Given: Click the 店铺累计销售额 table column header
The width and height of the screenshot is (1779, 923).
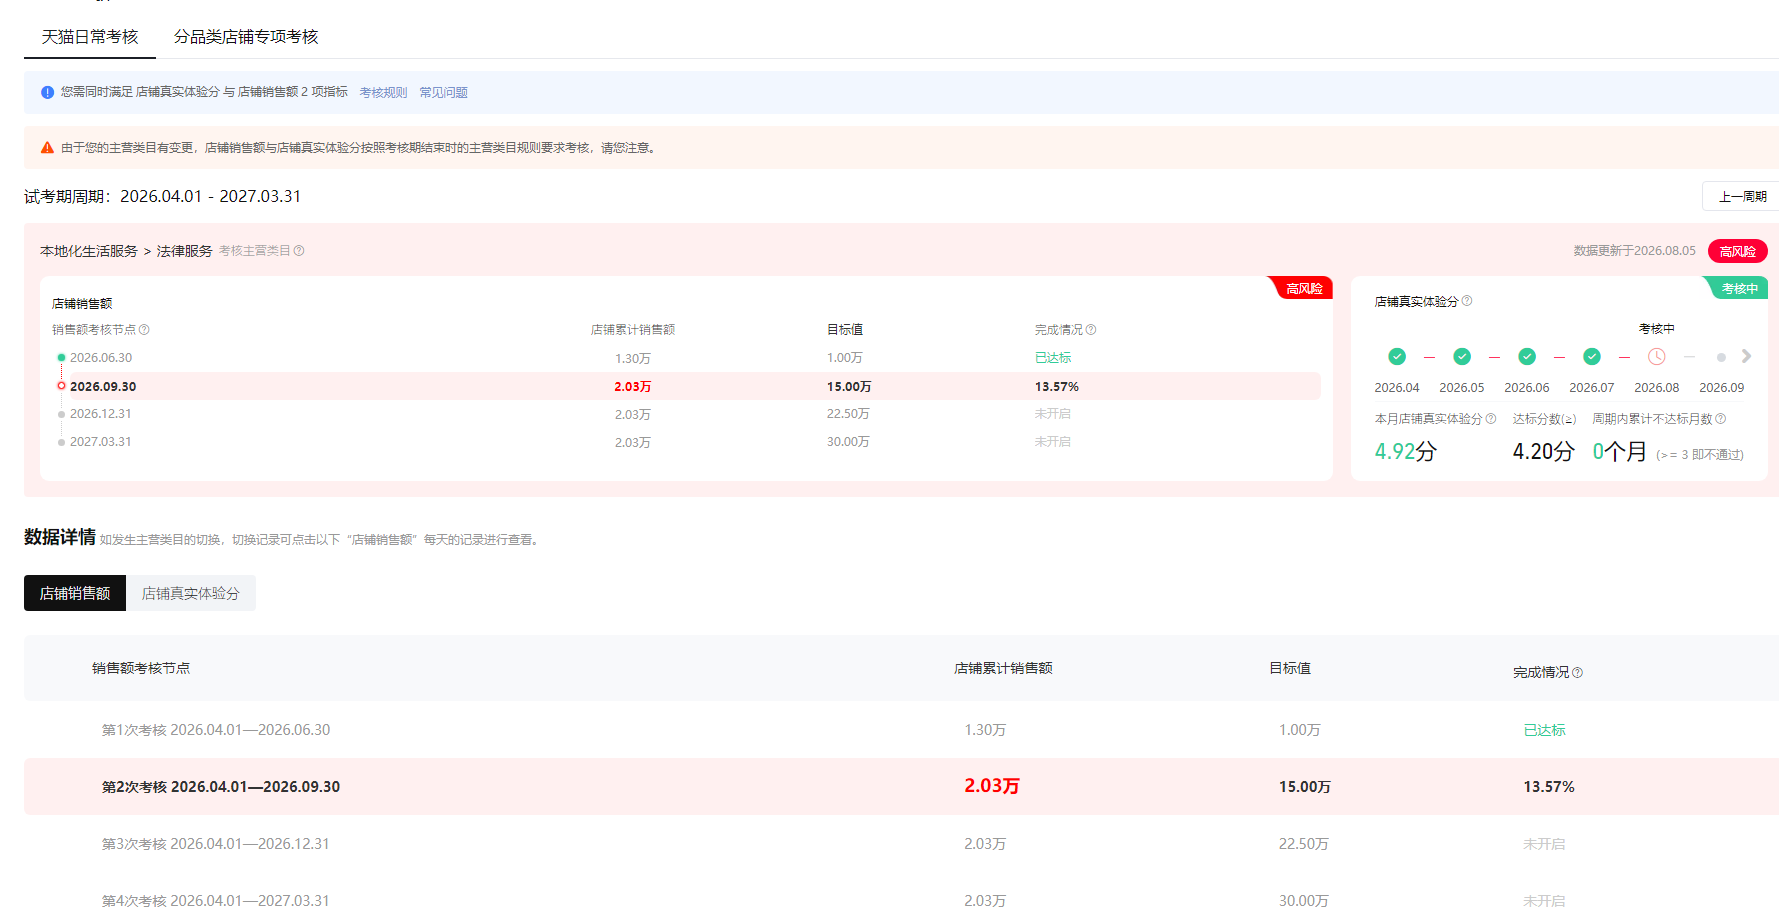Looking at the screenshot, I should coord(1003,668).
